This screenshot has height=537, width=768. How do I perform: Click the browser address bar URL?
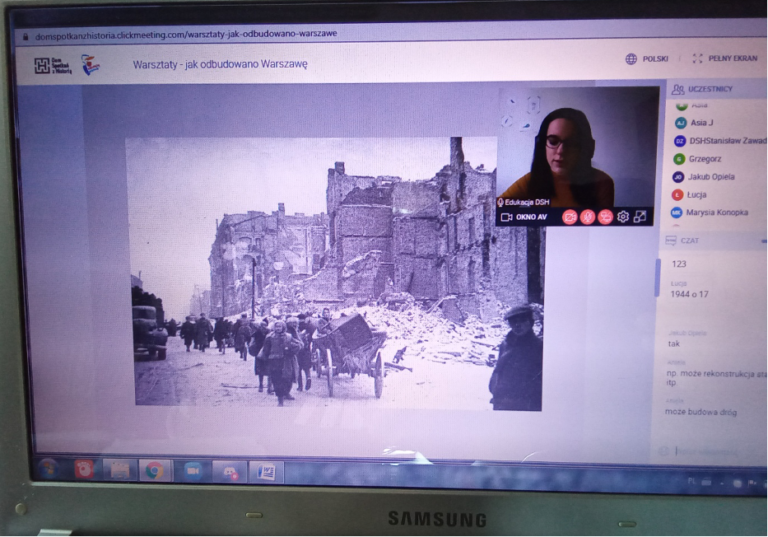[185, 33]
